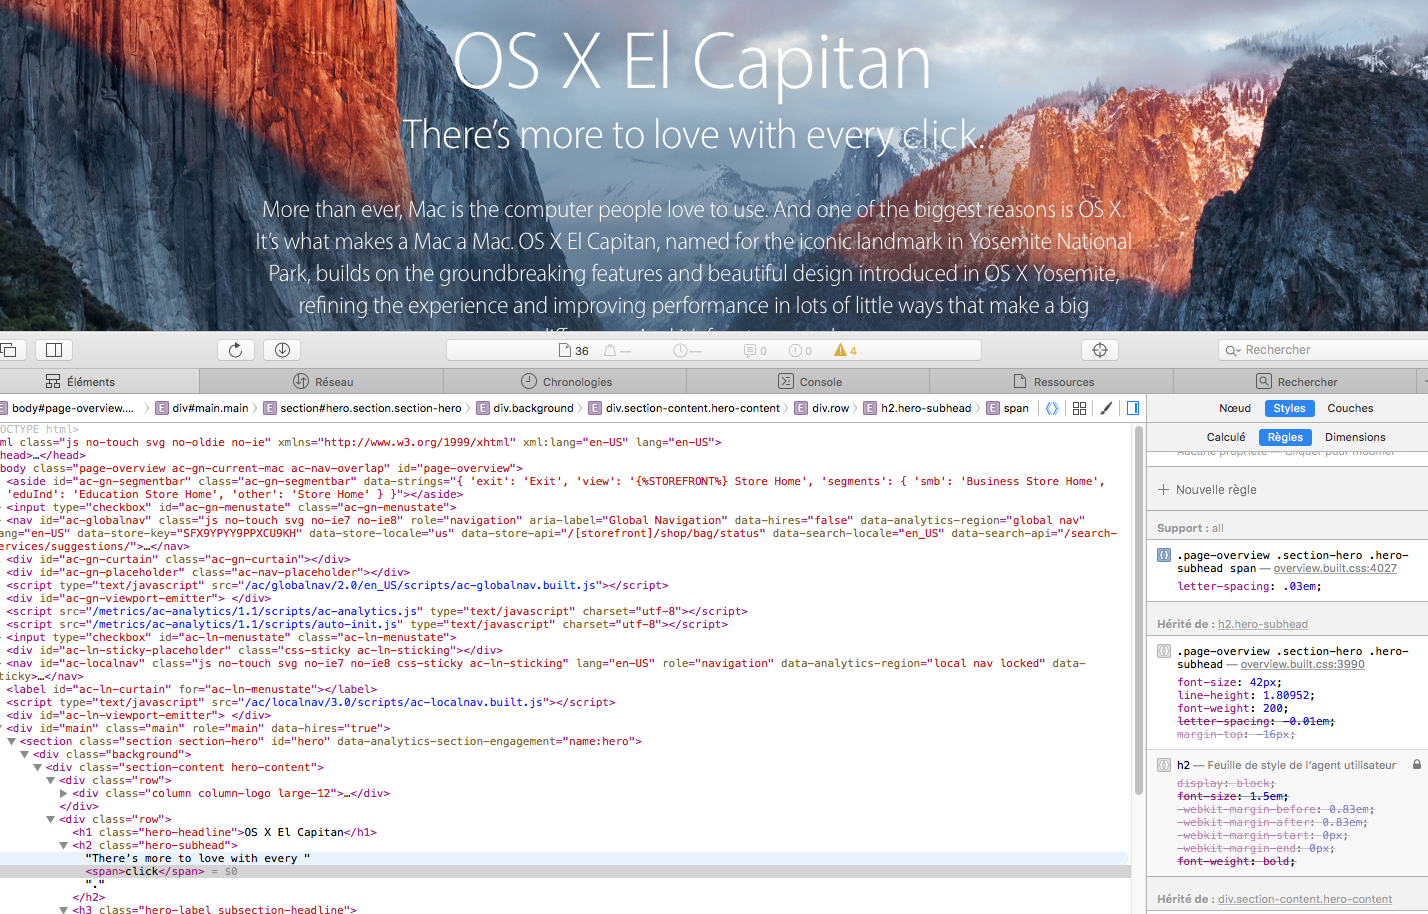This screenshot has height=914, width=1428.
Task: Select div.row breadcrumb
Action: pos(821,408)
